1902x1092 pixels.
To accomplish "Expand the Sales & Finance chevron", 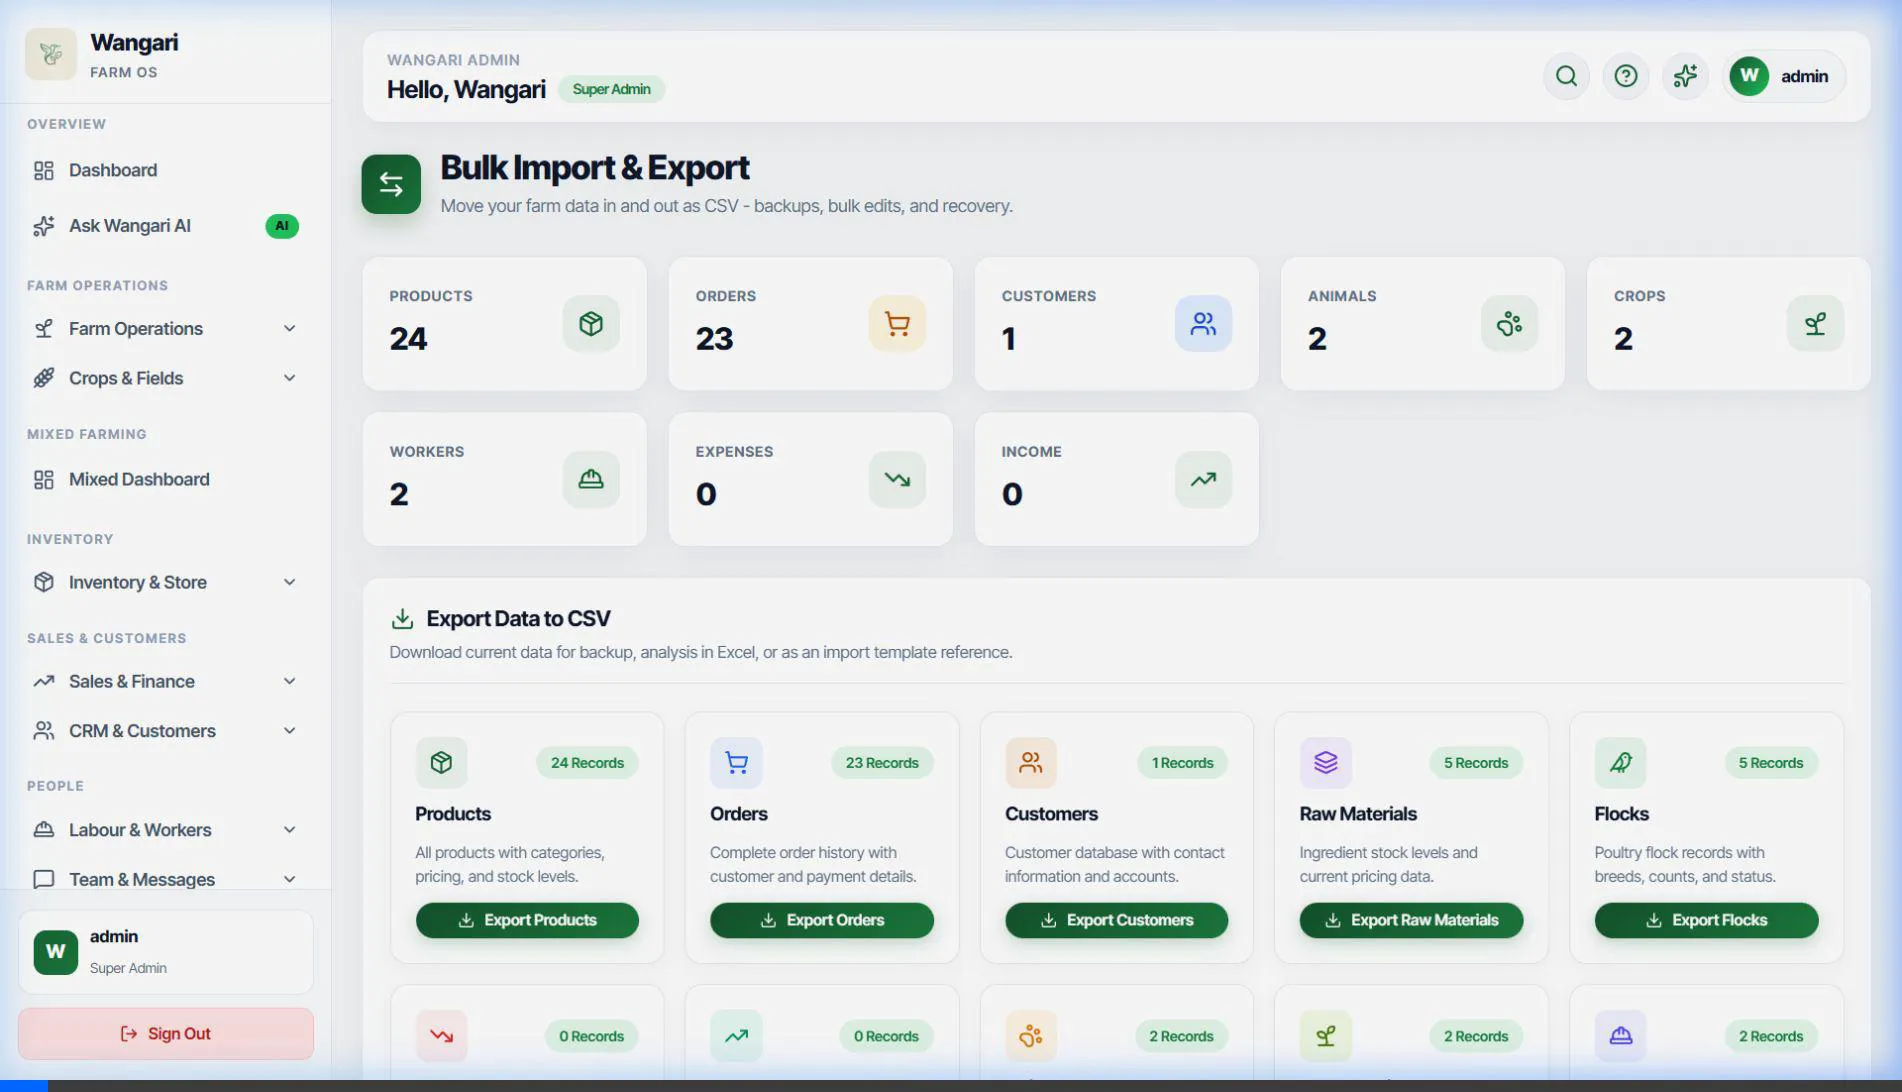I will pos(289,681).
